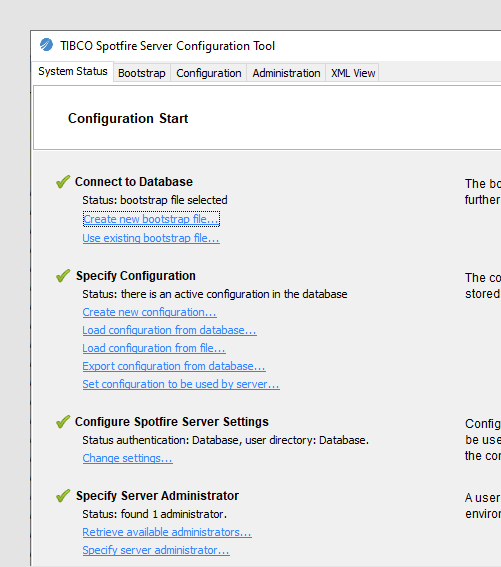Click status text bootstrap file selected
501x567 pixels.
click(x=155, y=200)
